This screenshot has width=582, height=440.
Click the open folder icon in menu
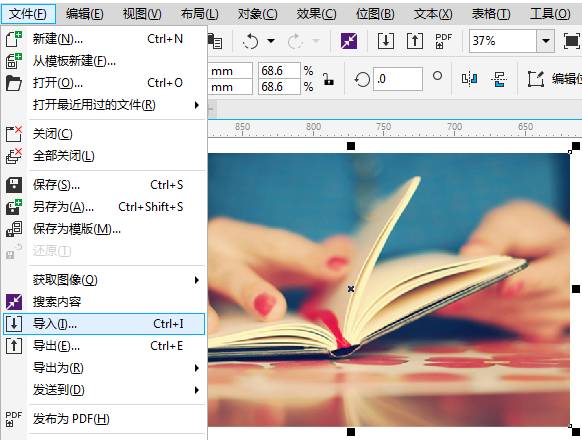(14, 83)
